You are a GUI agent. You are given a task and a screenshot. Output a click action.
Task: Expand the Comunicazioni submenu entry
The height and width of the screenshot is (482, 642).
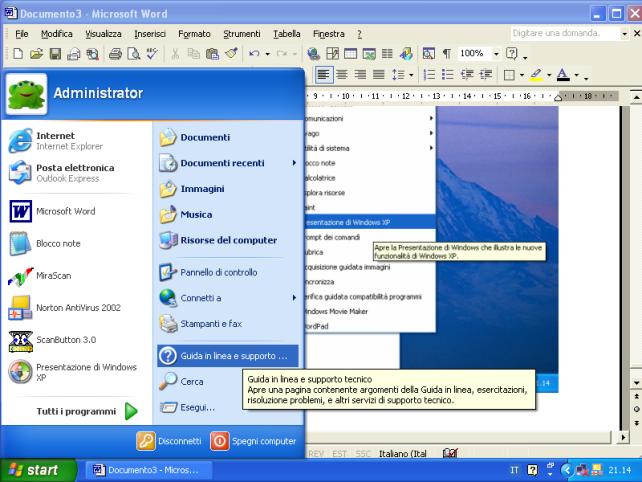click(370, 118)
